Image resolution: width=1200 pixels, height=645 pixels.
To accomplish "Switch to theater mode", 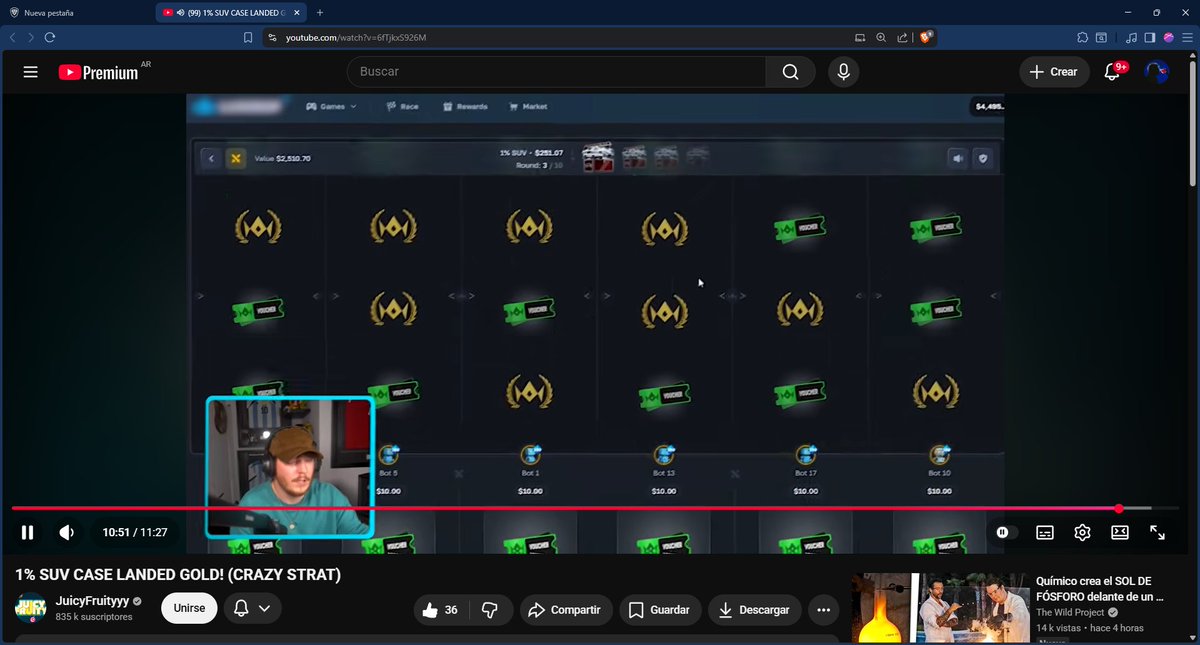I will 1120,533.
